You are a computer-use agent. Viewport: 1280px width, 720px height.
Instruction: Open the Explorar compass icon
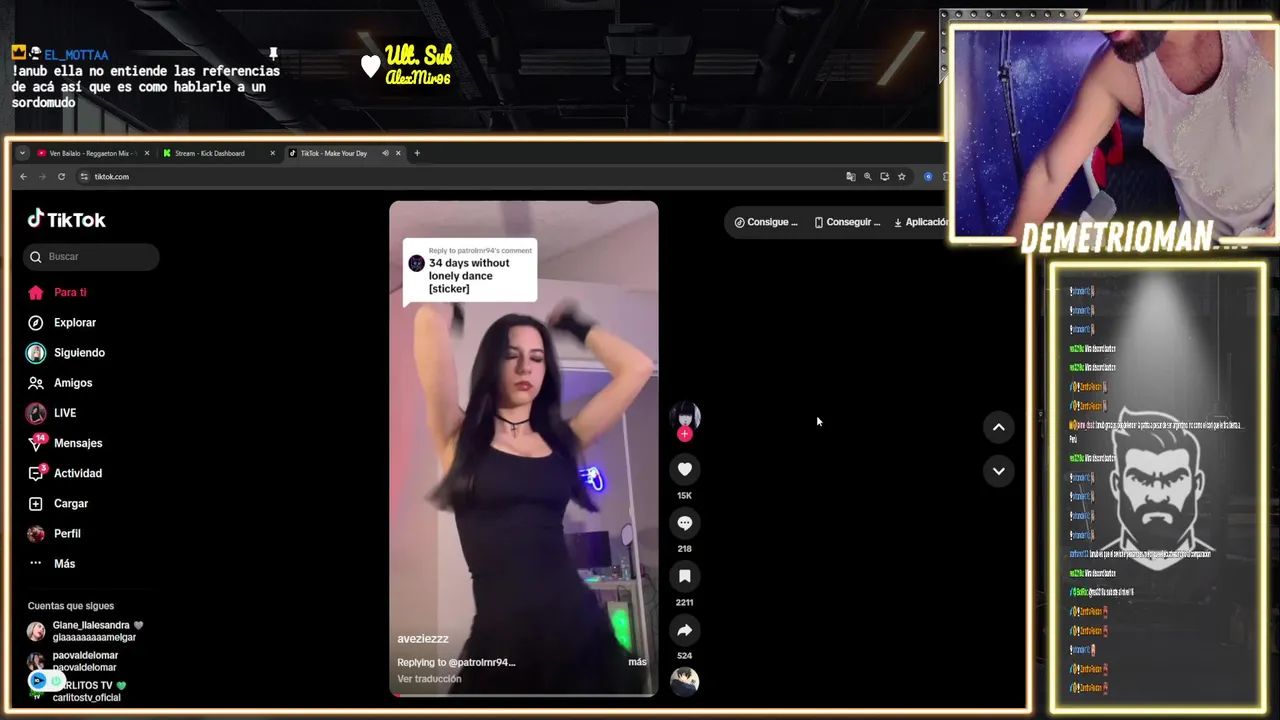tap(36, 323)
